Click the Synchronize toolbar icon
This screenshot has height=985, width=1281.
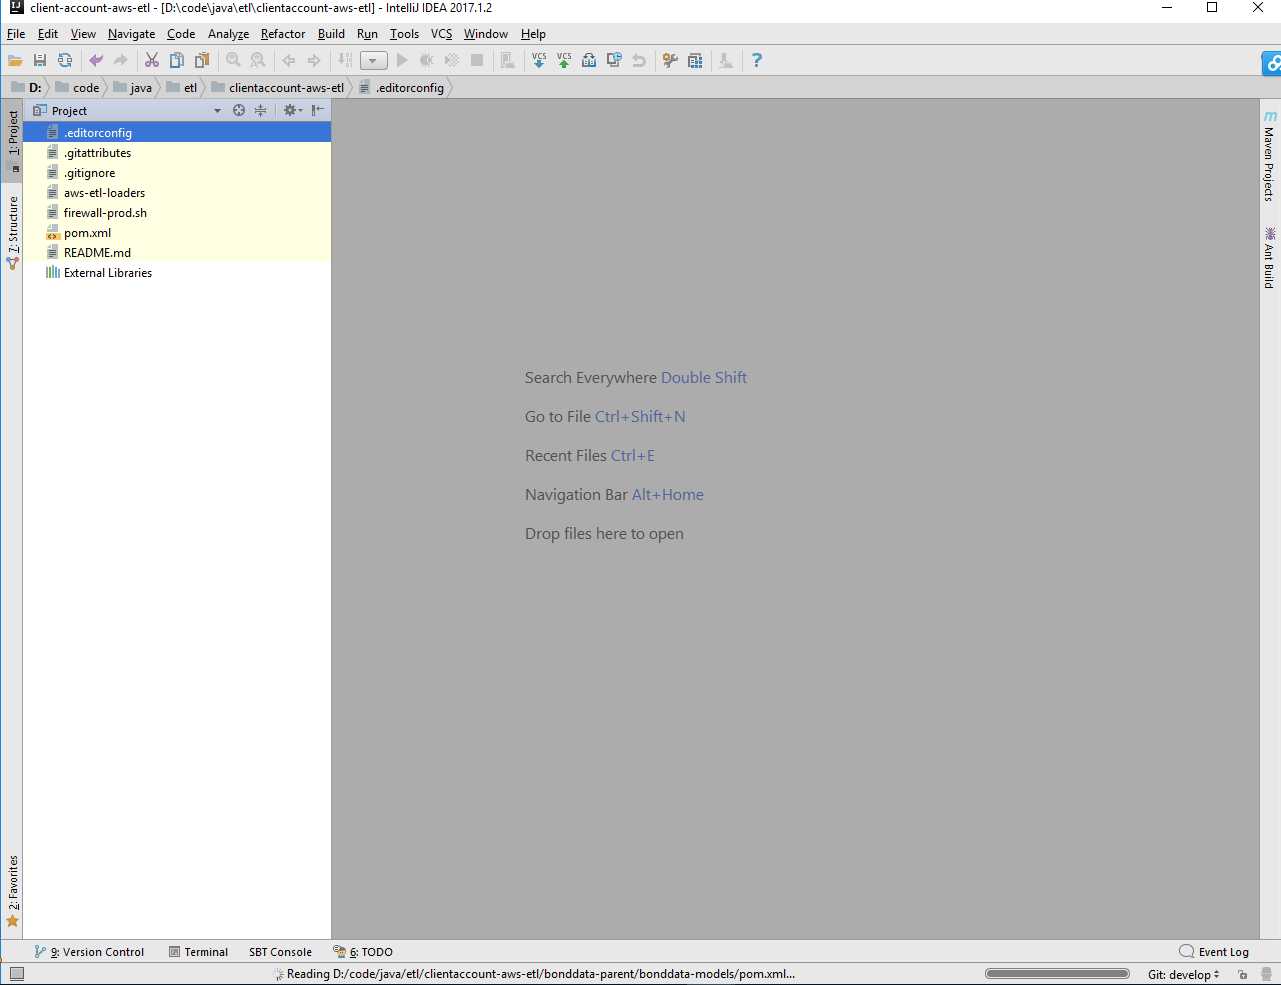pos(65,61)
